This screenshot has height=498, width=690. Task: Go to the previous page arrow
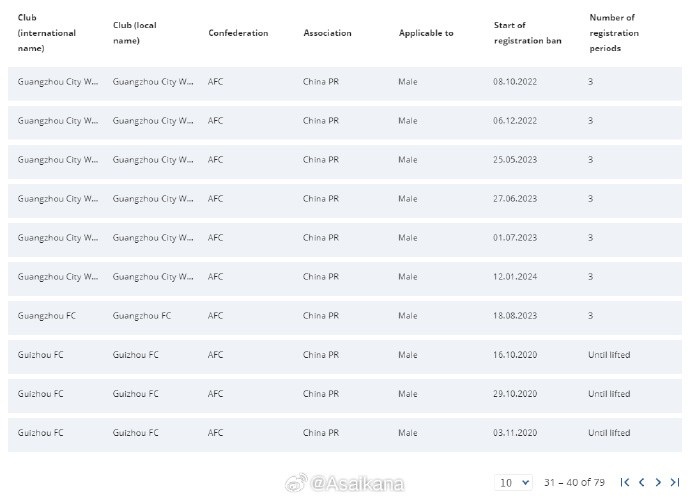[x=642, y=482]
